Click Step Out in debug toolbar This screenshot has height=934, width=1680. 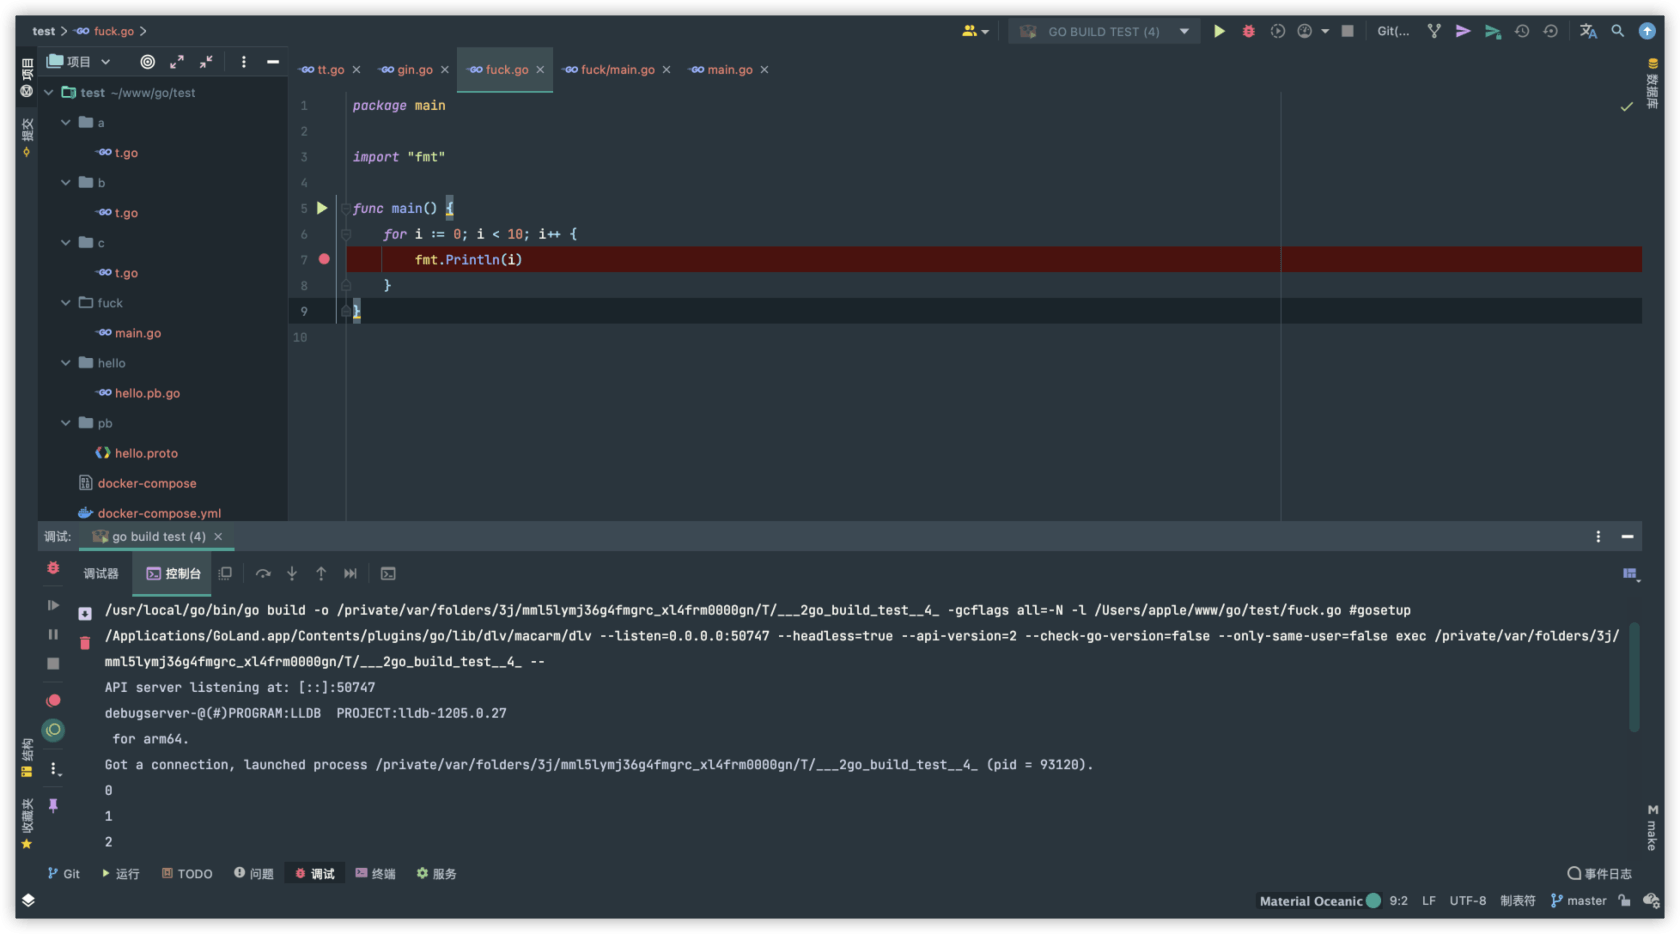coord(321,574)
